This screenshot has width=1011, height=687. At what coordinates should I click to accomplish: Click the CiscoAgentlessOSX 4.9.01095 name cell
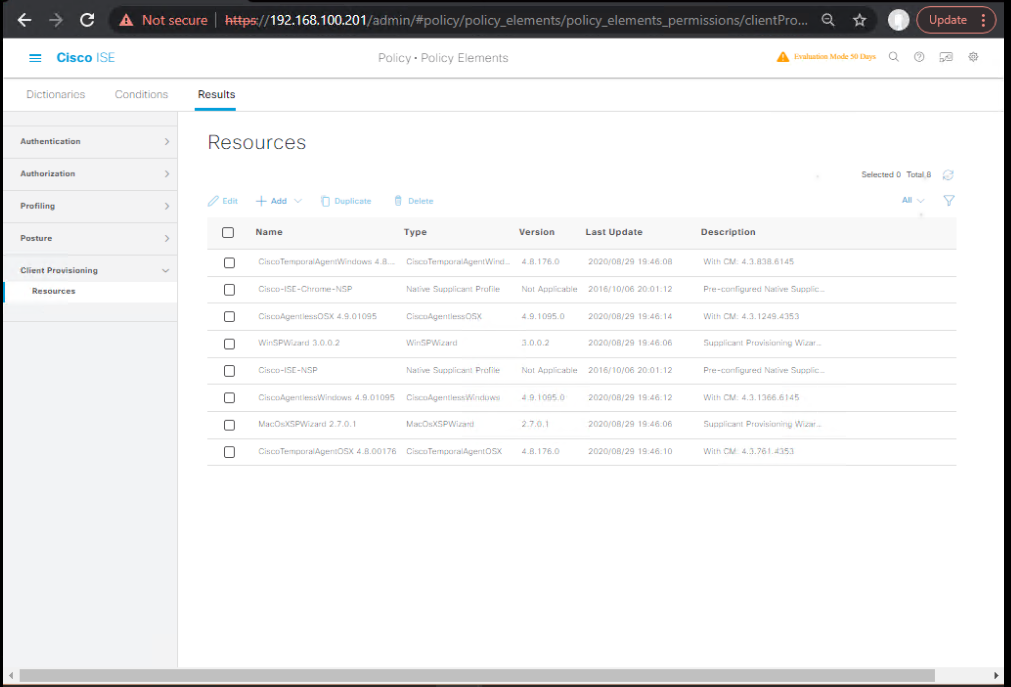317,316
